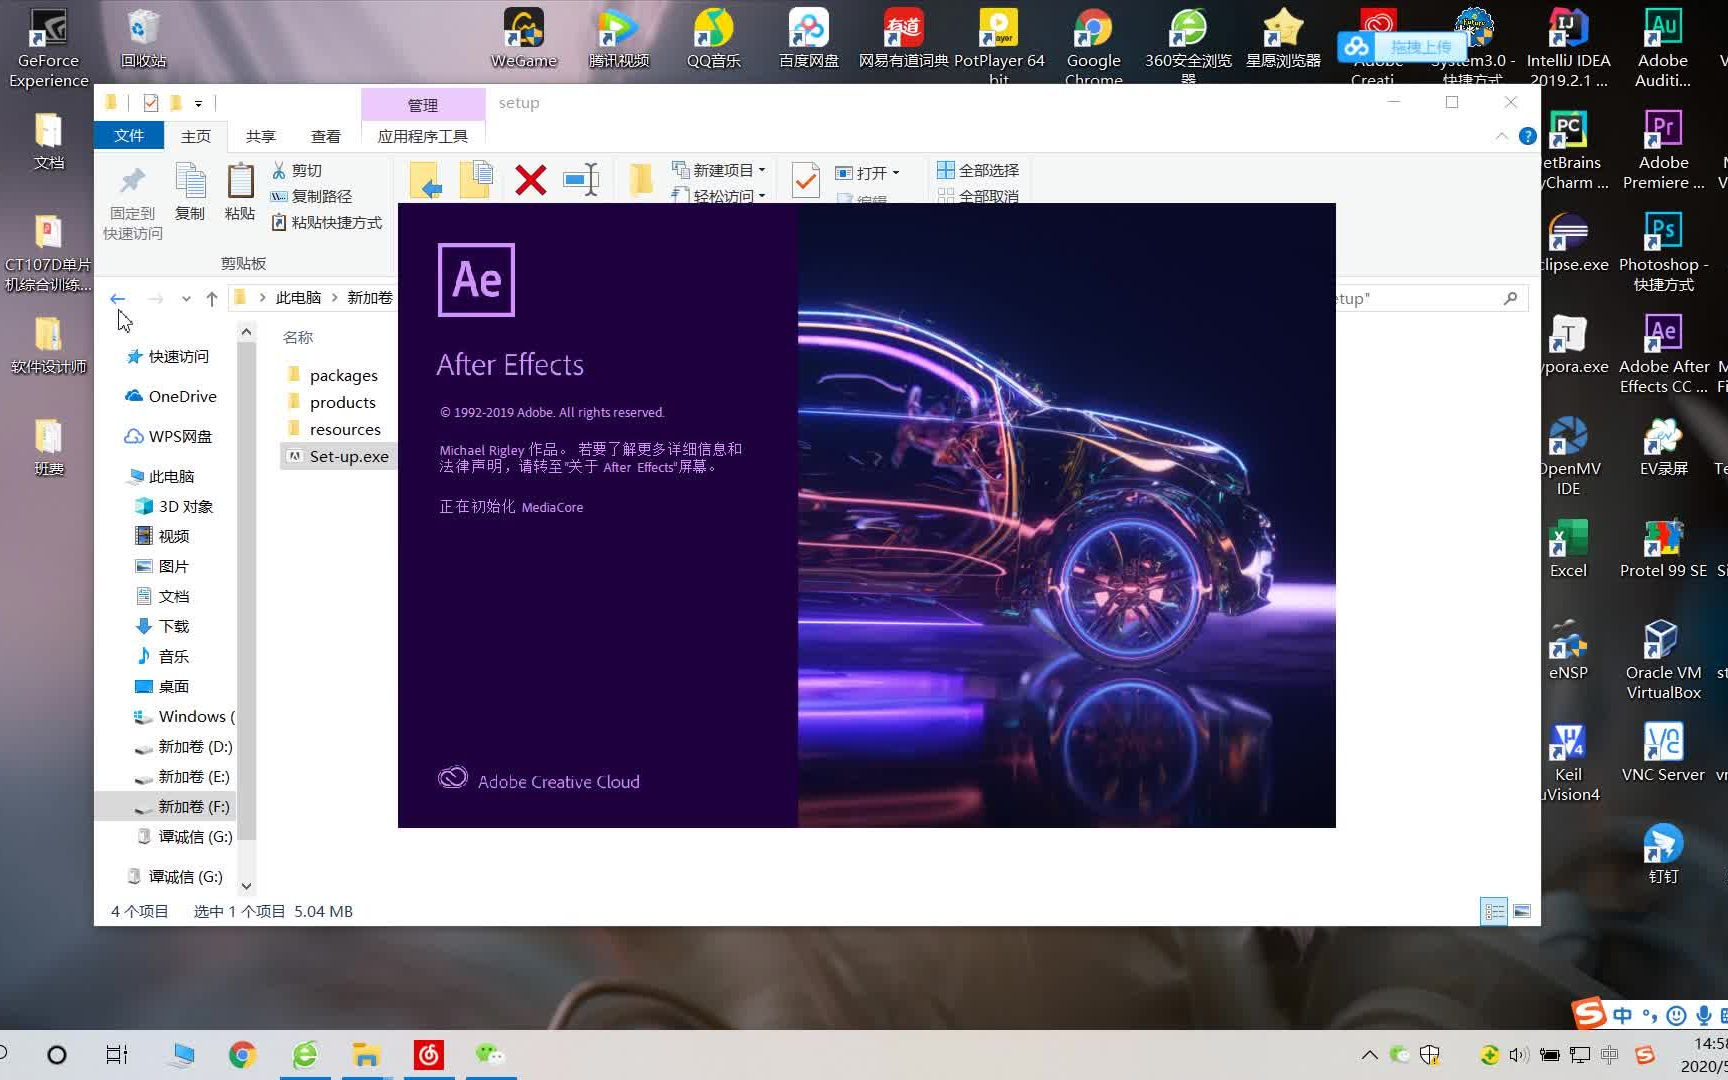
Task: Click the blue Help question icon
Action: (x=1527, y=136)
